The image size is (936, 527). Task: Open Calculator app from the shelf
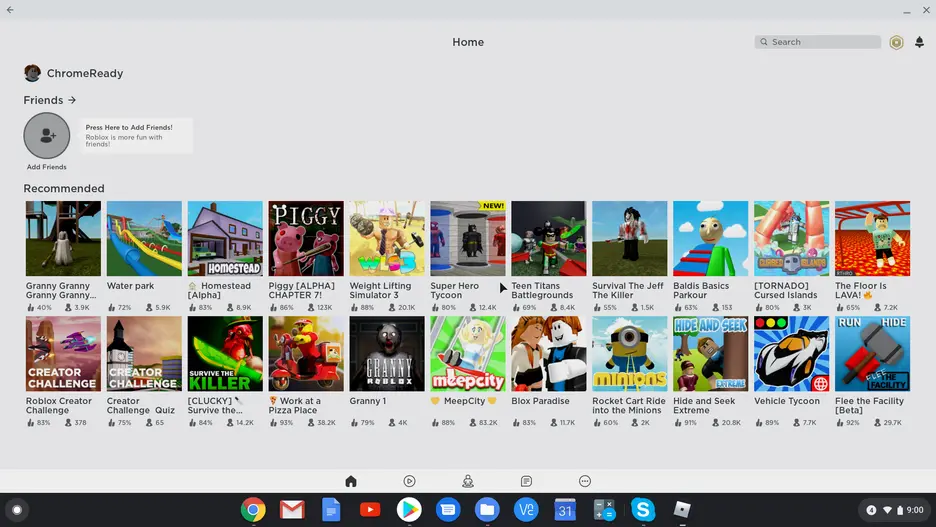[x=604, y=510]
